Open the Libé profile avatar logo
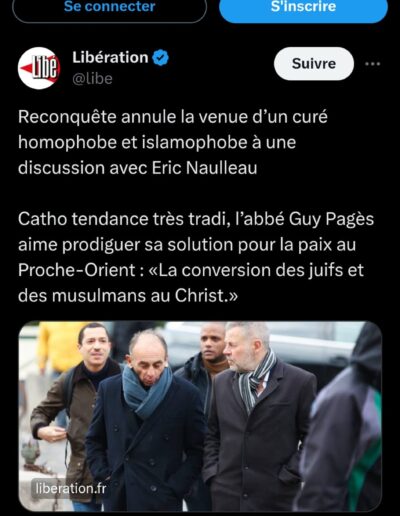The image size is (400, 516). click(39, 68)
